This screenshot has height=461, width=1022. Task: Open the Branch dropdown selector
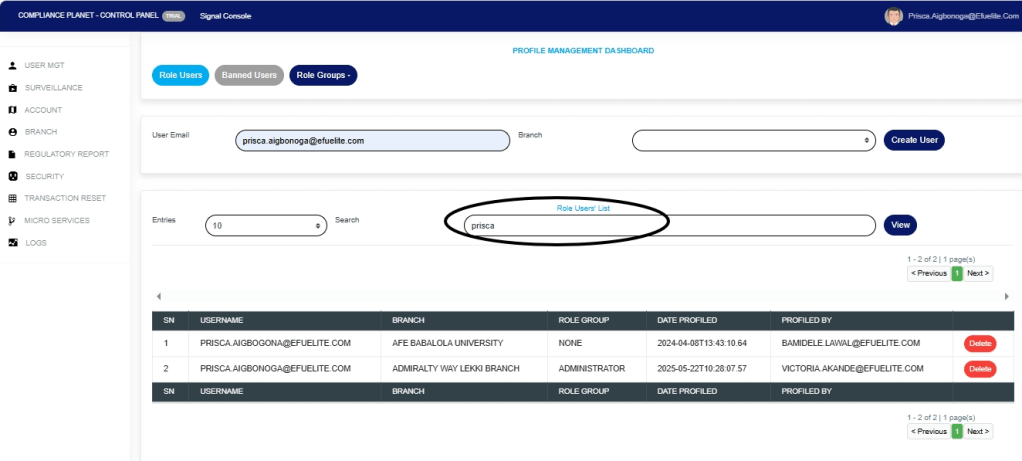(754, 141)
